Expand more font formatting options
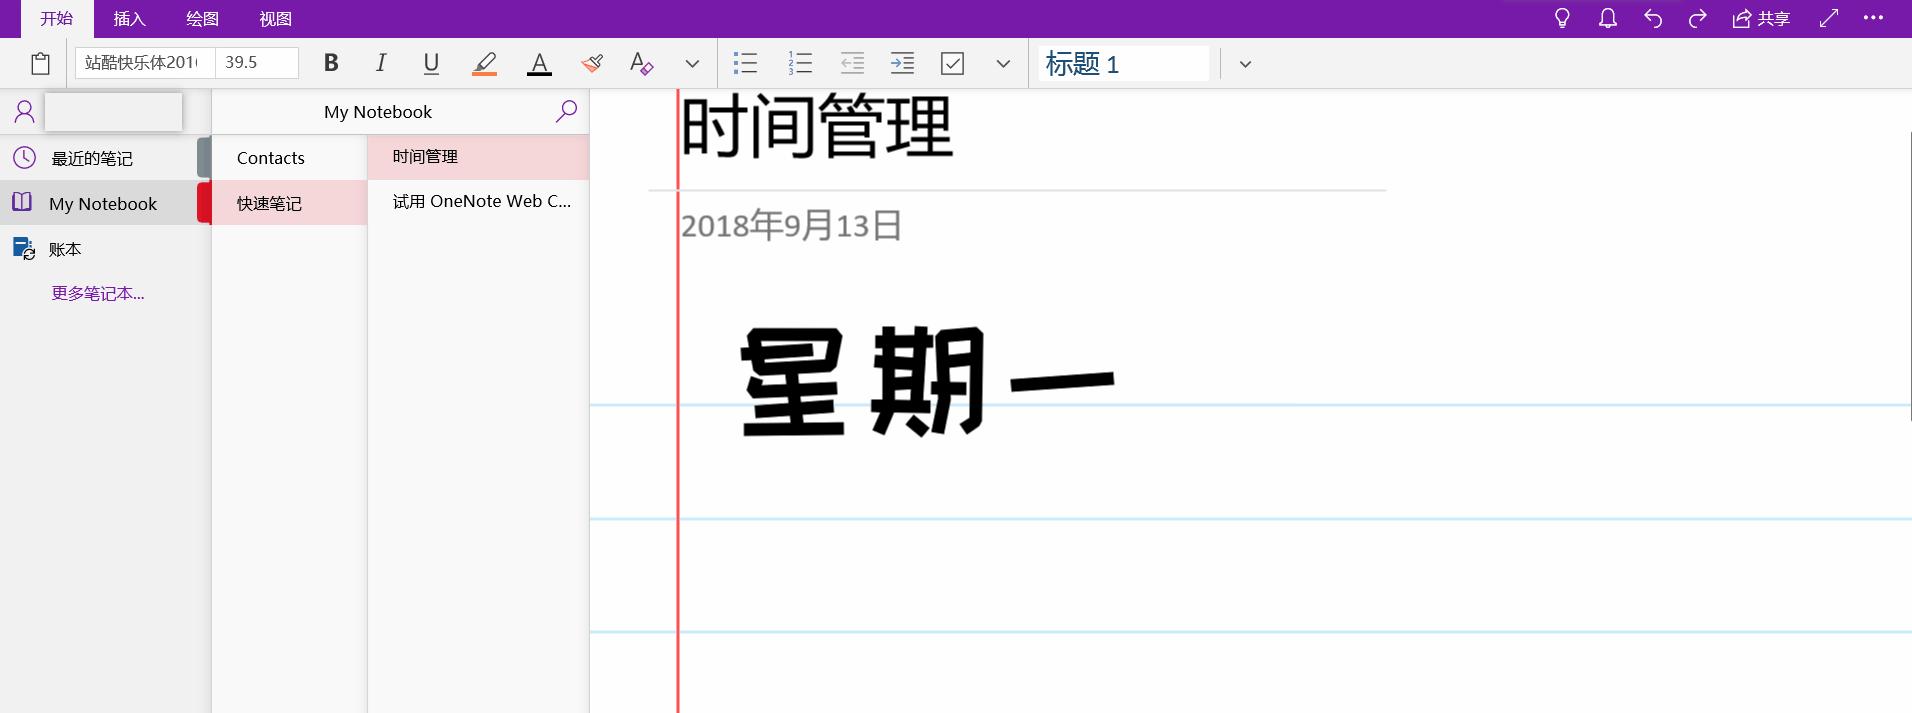The image size is (1912, 713). 692,64
